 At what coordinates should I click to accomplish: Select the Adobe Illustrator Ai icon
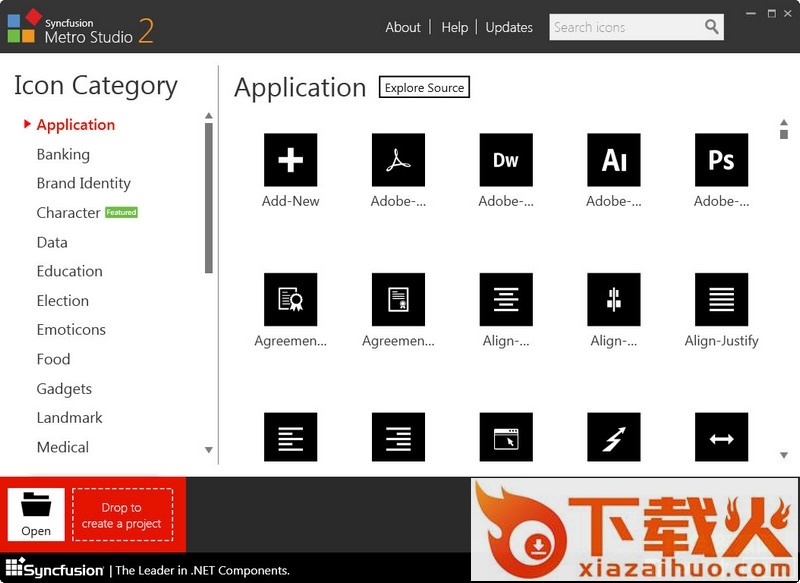(613, 160)
